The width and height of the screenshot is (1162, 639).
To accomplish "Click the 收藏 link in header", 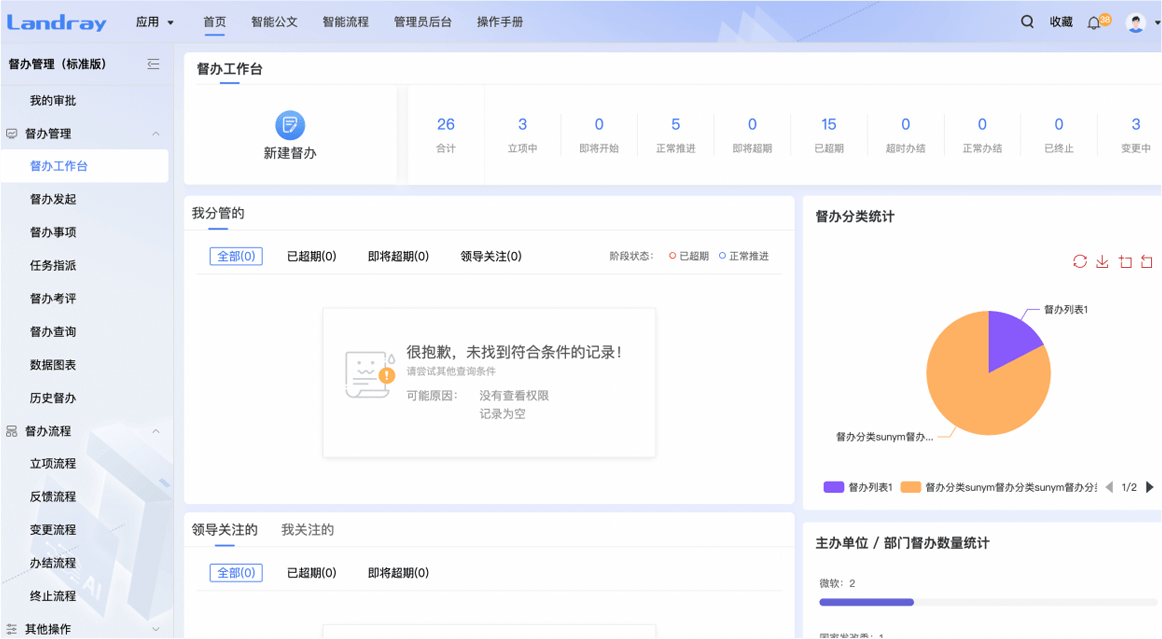I will pos(1061,22).
